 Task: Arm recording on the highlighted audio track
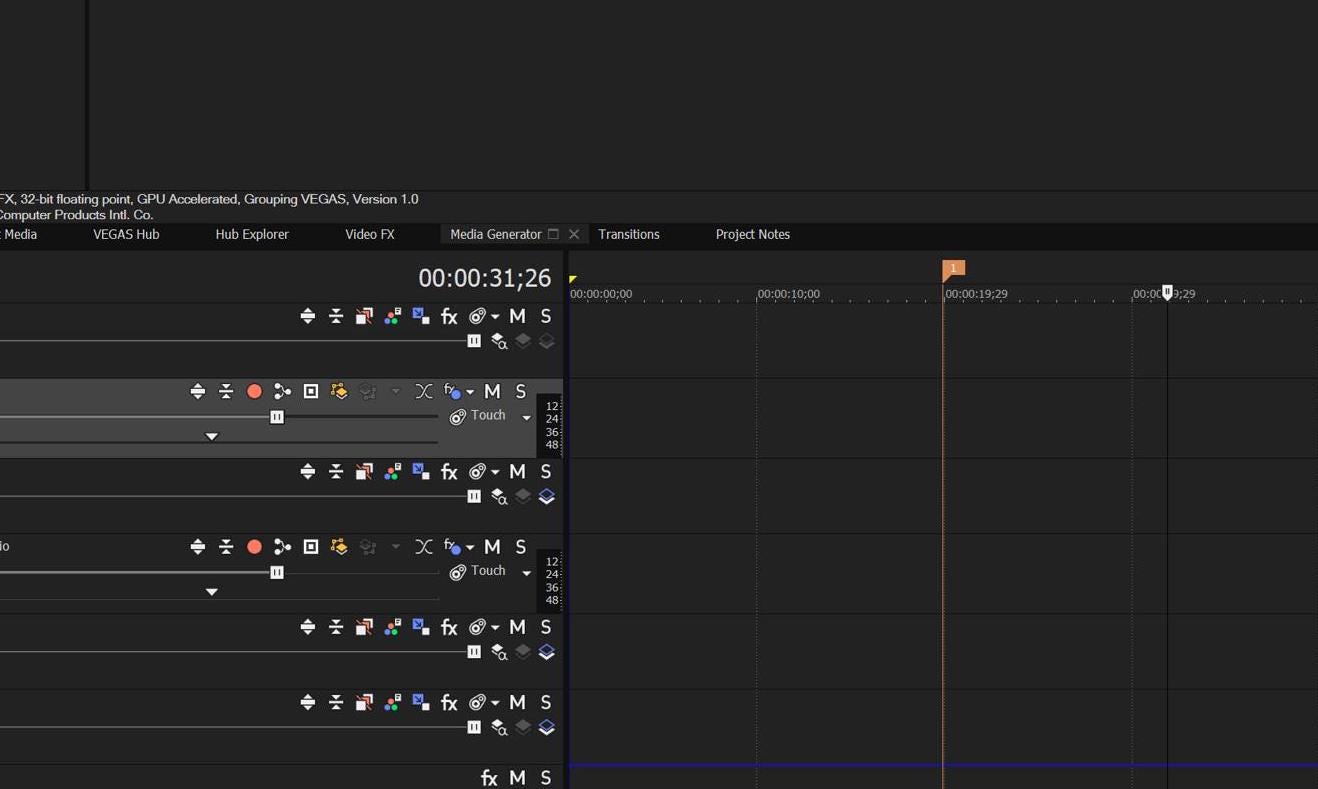[x=254, y=391]
